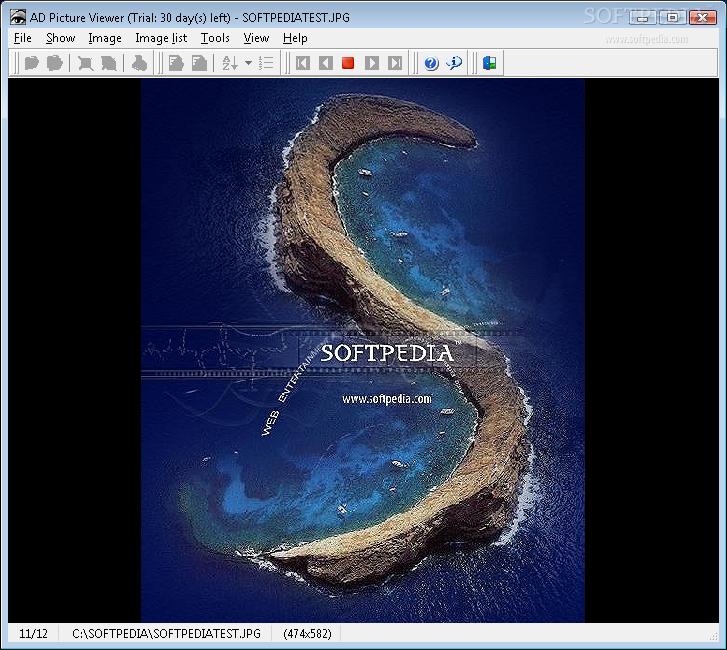Jump to the first image
This screenshot has width=727, height=650.
[303, 63]
